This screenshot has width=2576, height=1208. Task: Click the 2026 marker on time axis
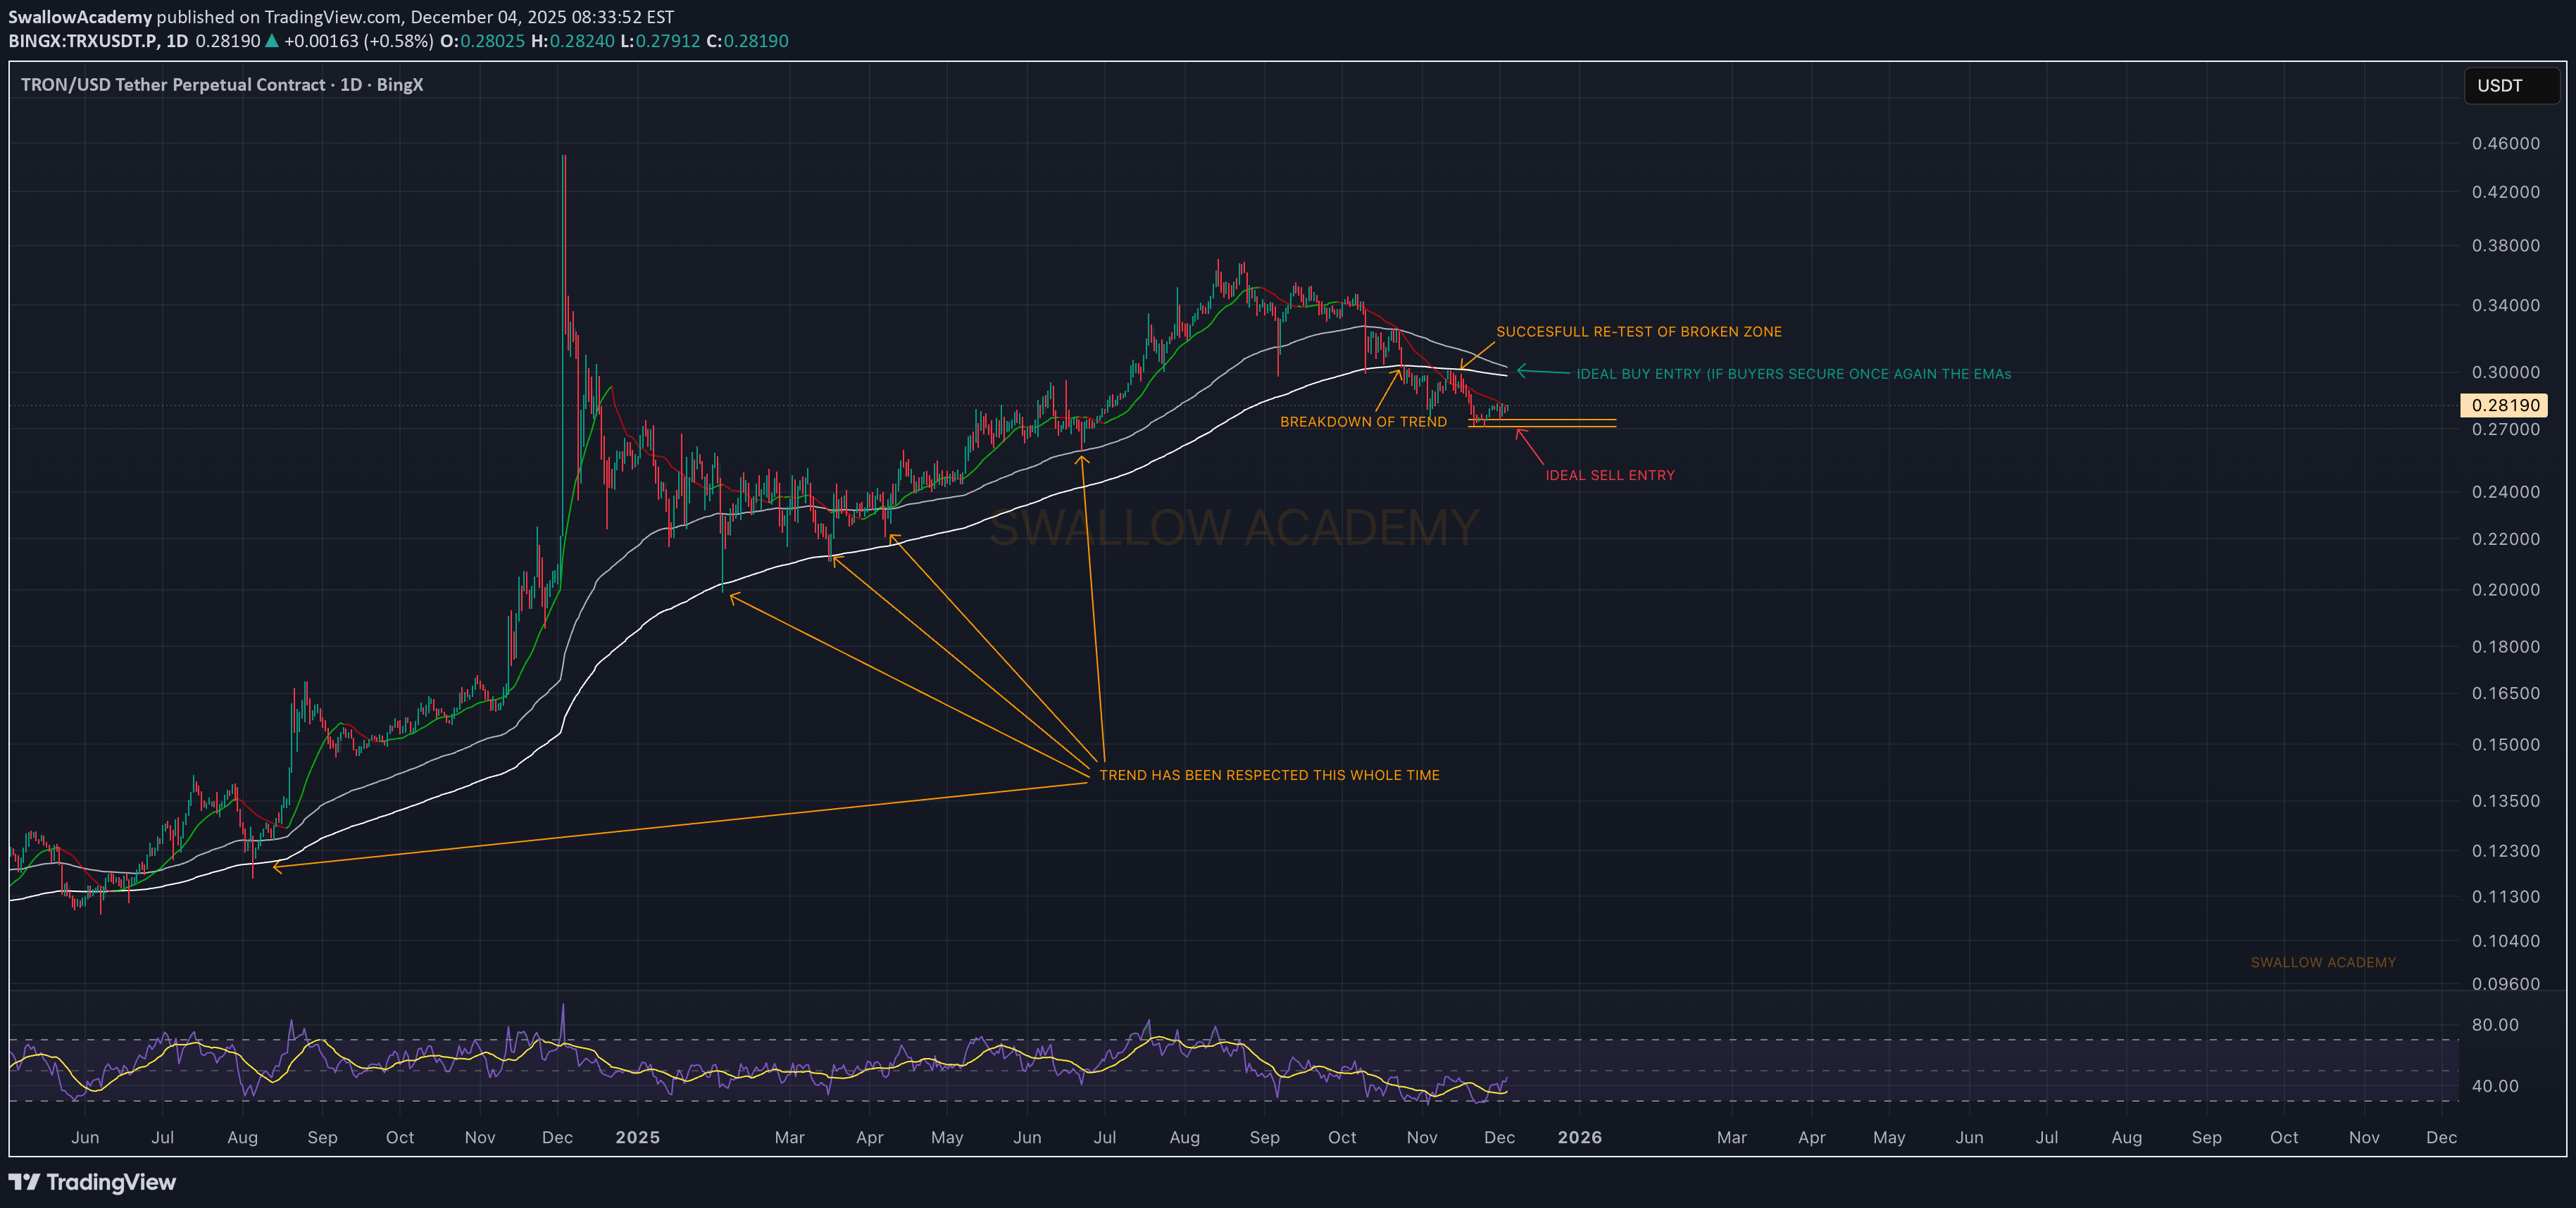pos(1579,1137)
